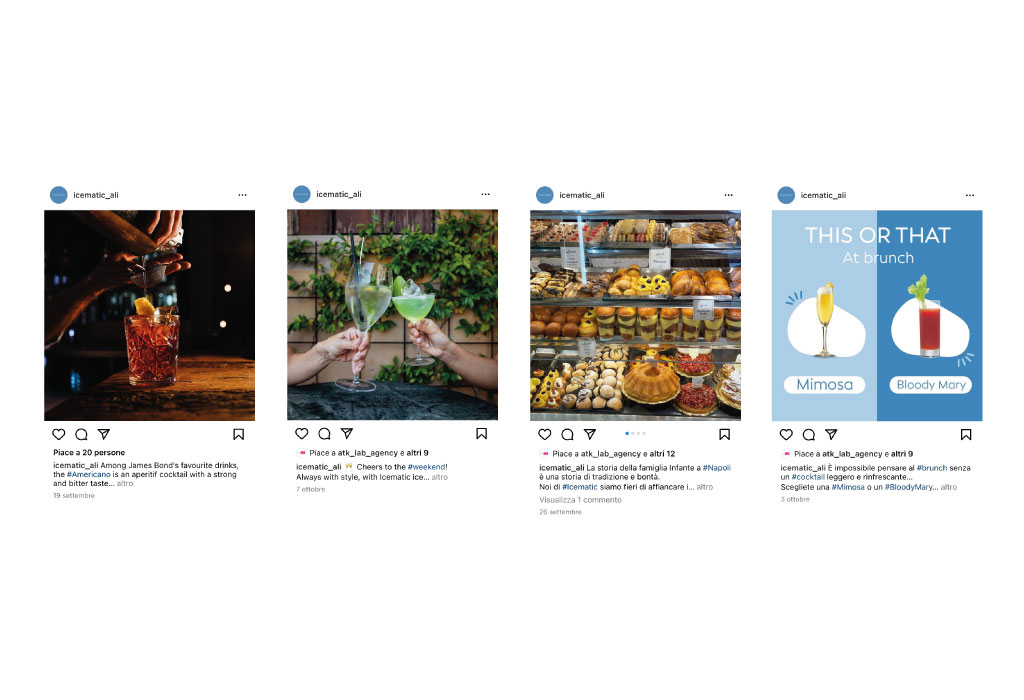Share the weekend cheers post
This screenshot has width=1024, height=700.
point(347,434)
